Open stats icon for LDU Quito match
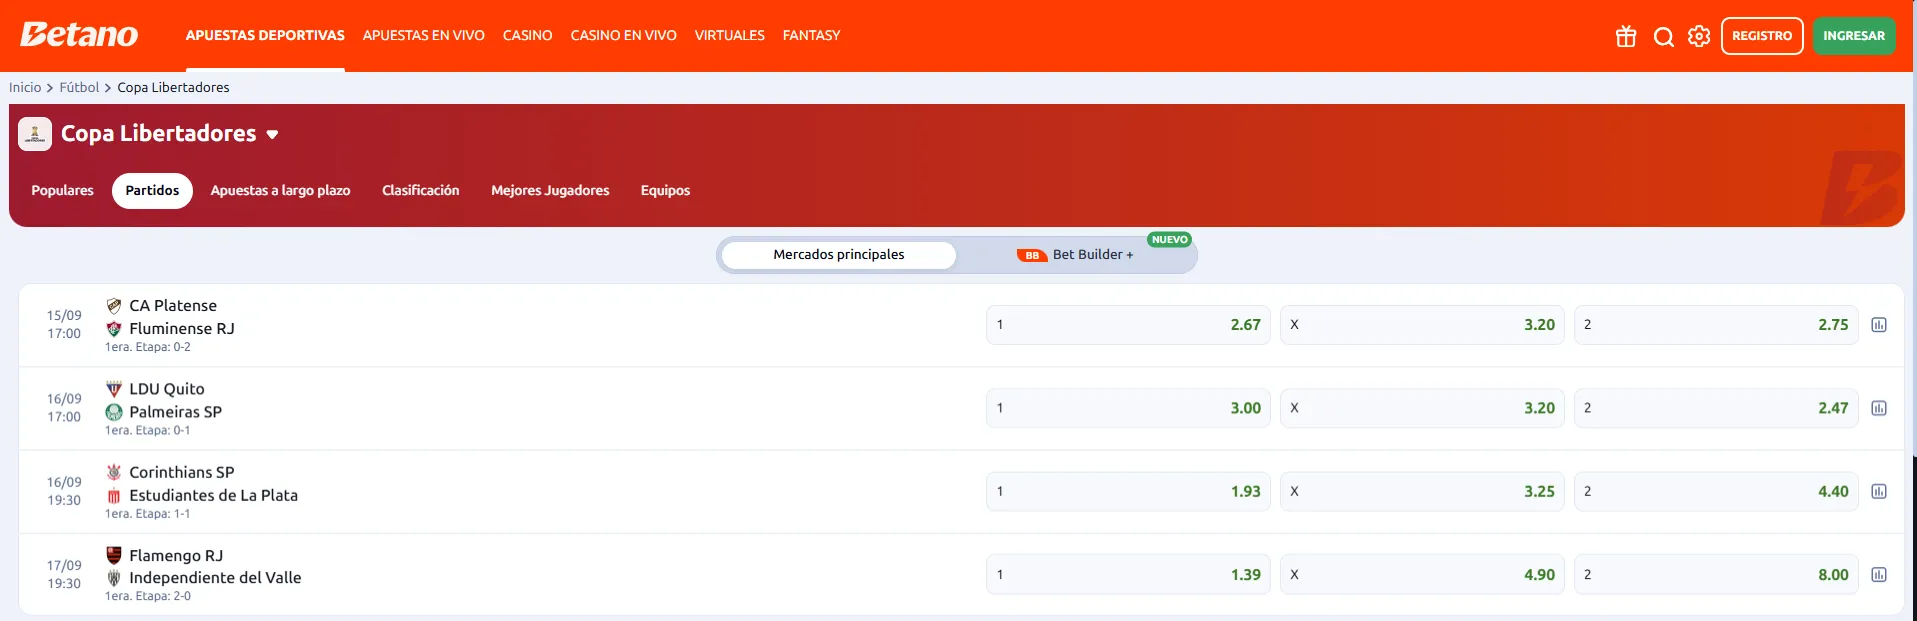1917x621 pixels. point(1879,408)
